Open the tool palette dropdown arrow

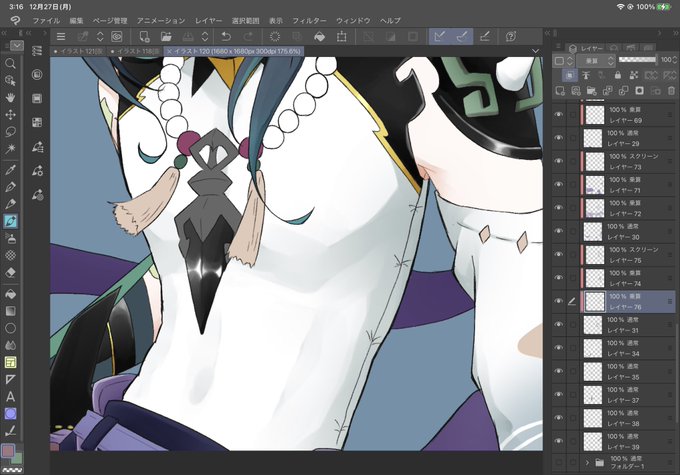click(16, 46)
